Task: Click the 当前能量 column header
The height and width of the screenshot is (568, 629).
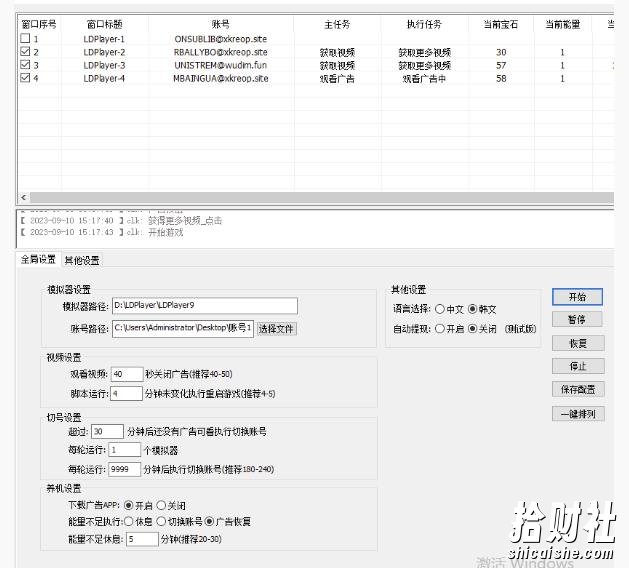Action: tap(562, 24)
